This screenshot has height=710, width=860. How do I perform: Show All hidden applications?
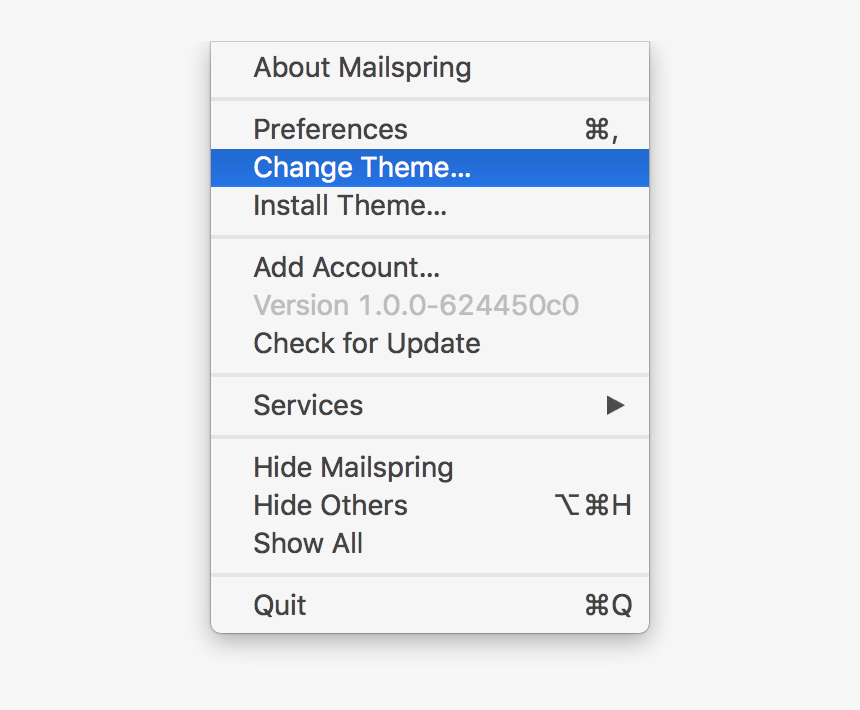tap(308, 543)
